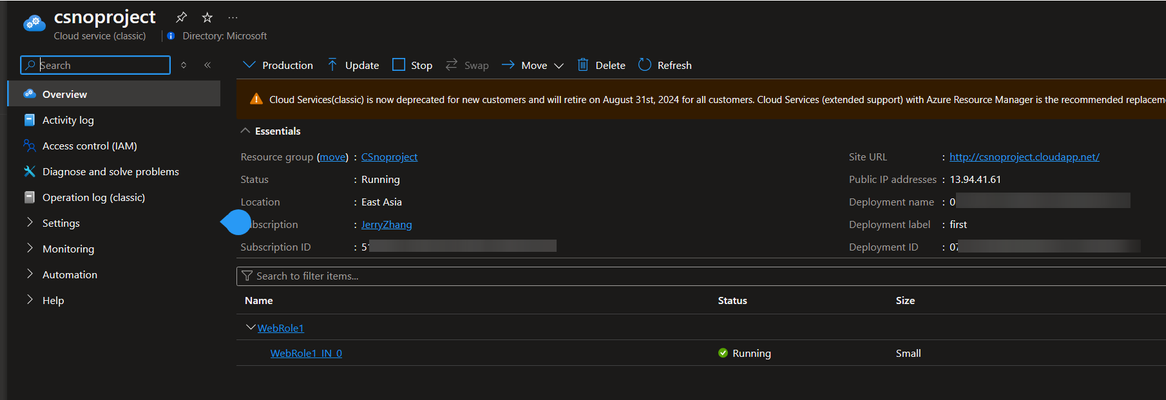Click the move link next to Resource group

(x=333, y=157)
